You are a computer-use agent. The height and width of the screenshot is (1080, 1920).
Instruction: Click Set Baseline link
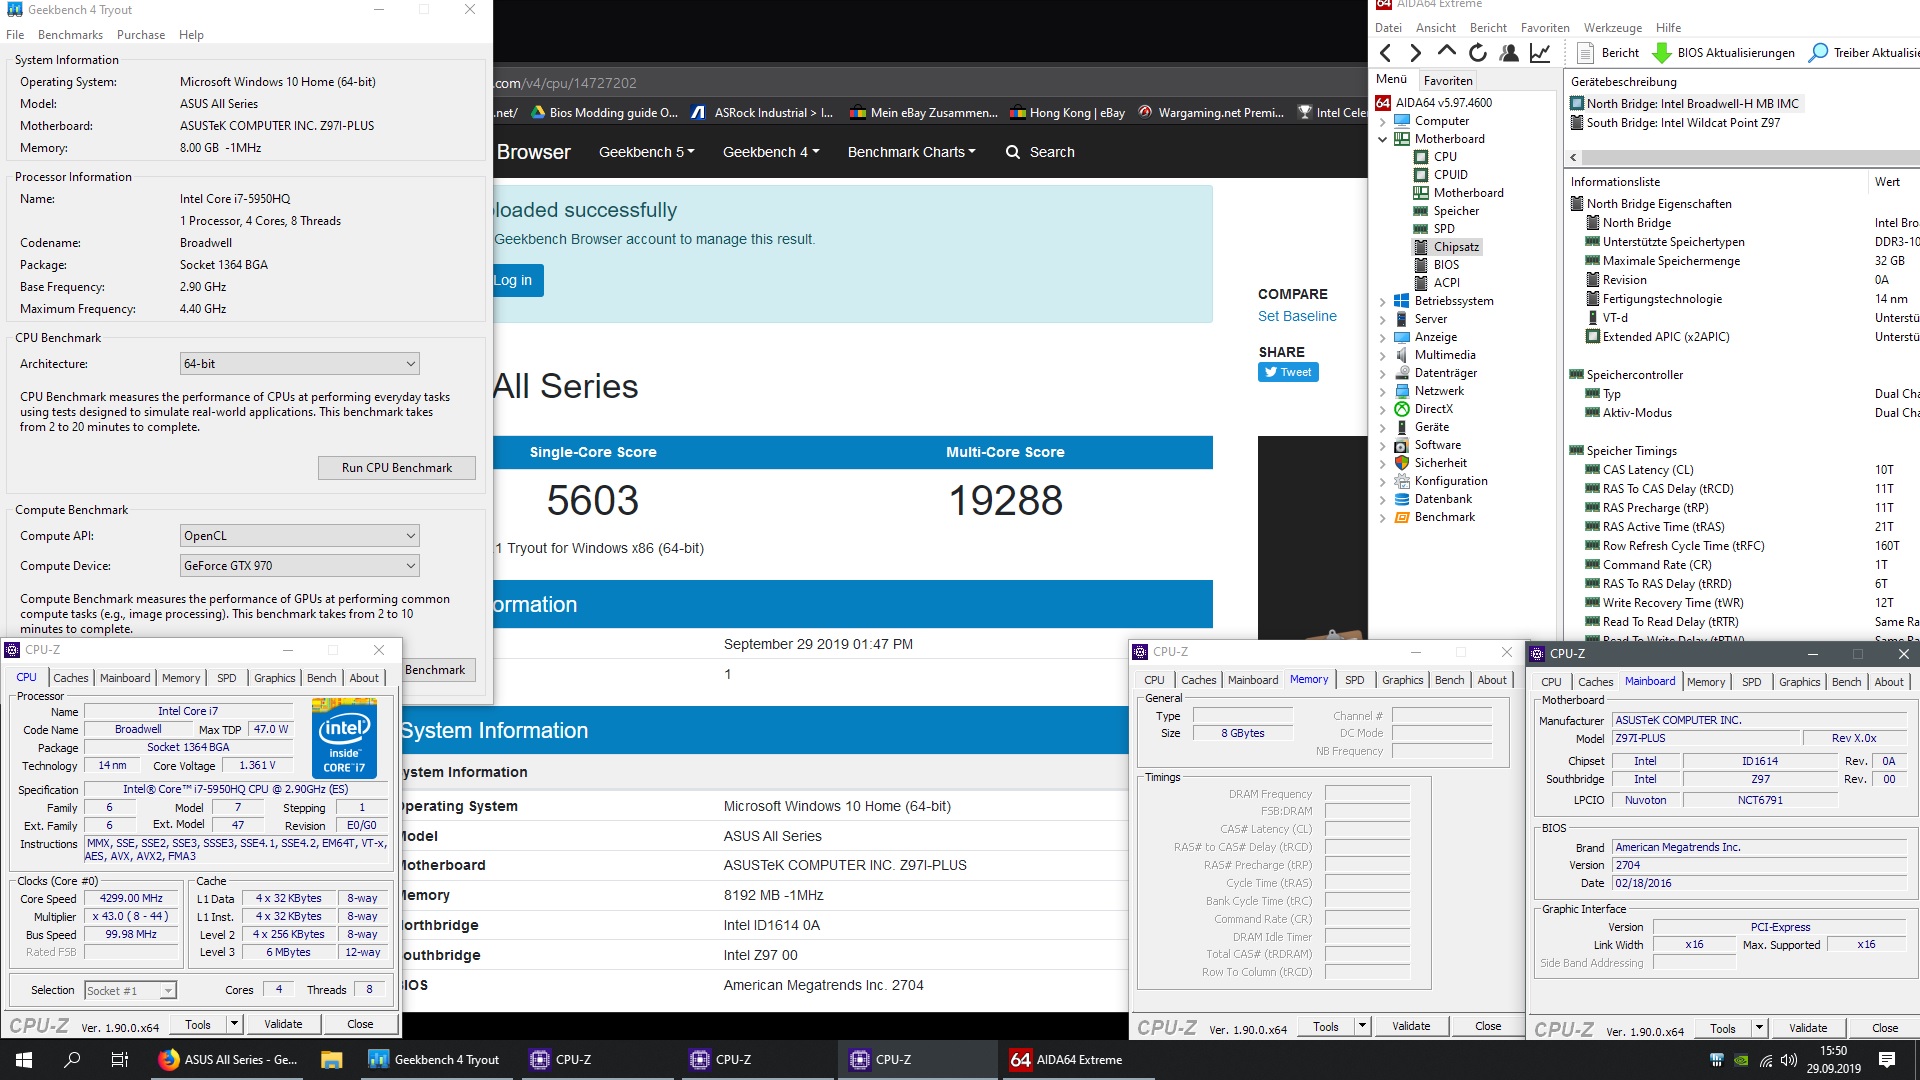pos(1297,316)
